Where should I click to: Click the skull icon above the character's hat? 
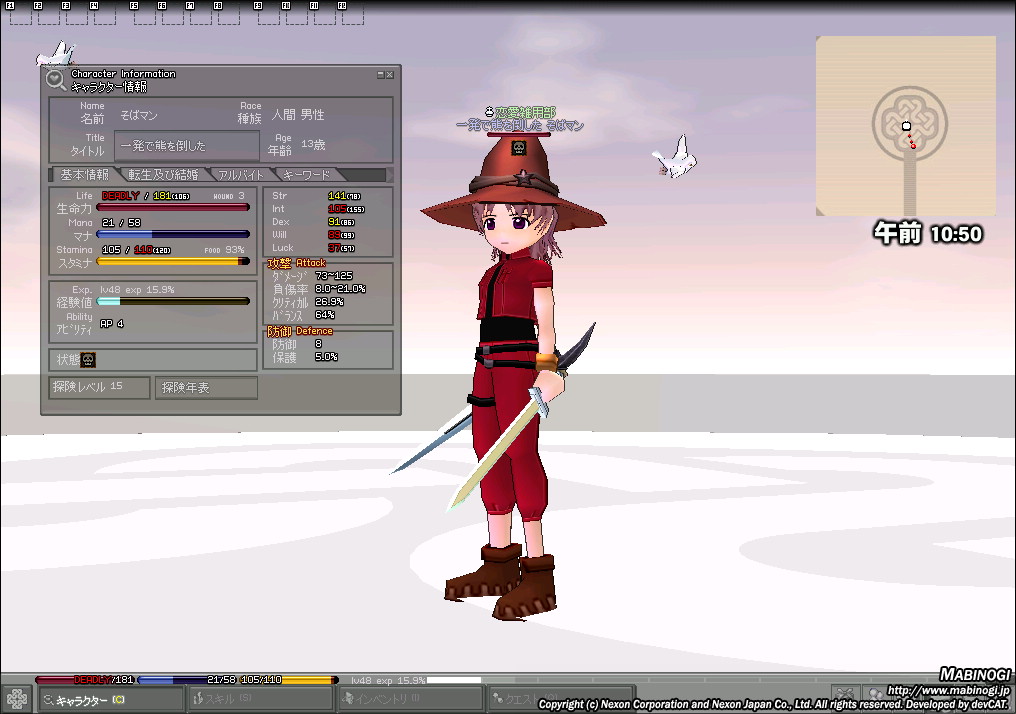[x=518, y=148]
